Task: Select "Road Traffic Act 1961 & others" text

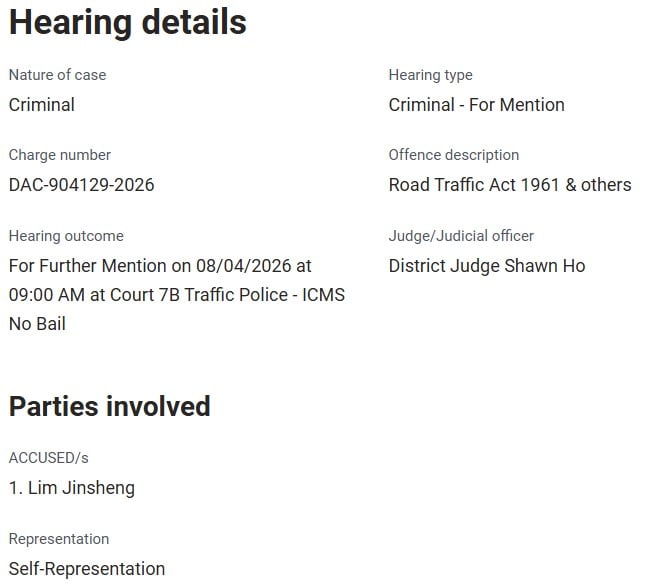Action: point(510,185)
